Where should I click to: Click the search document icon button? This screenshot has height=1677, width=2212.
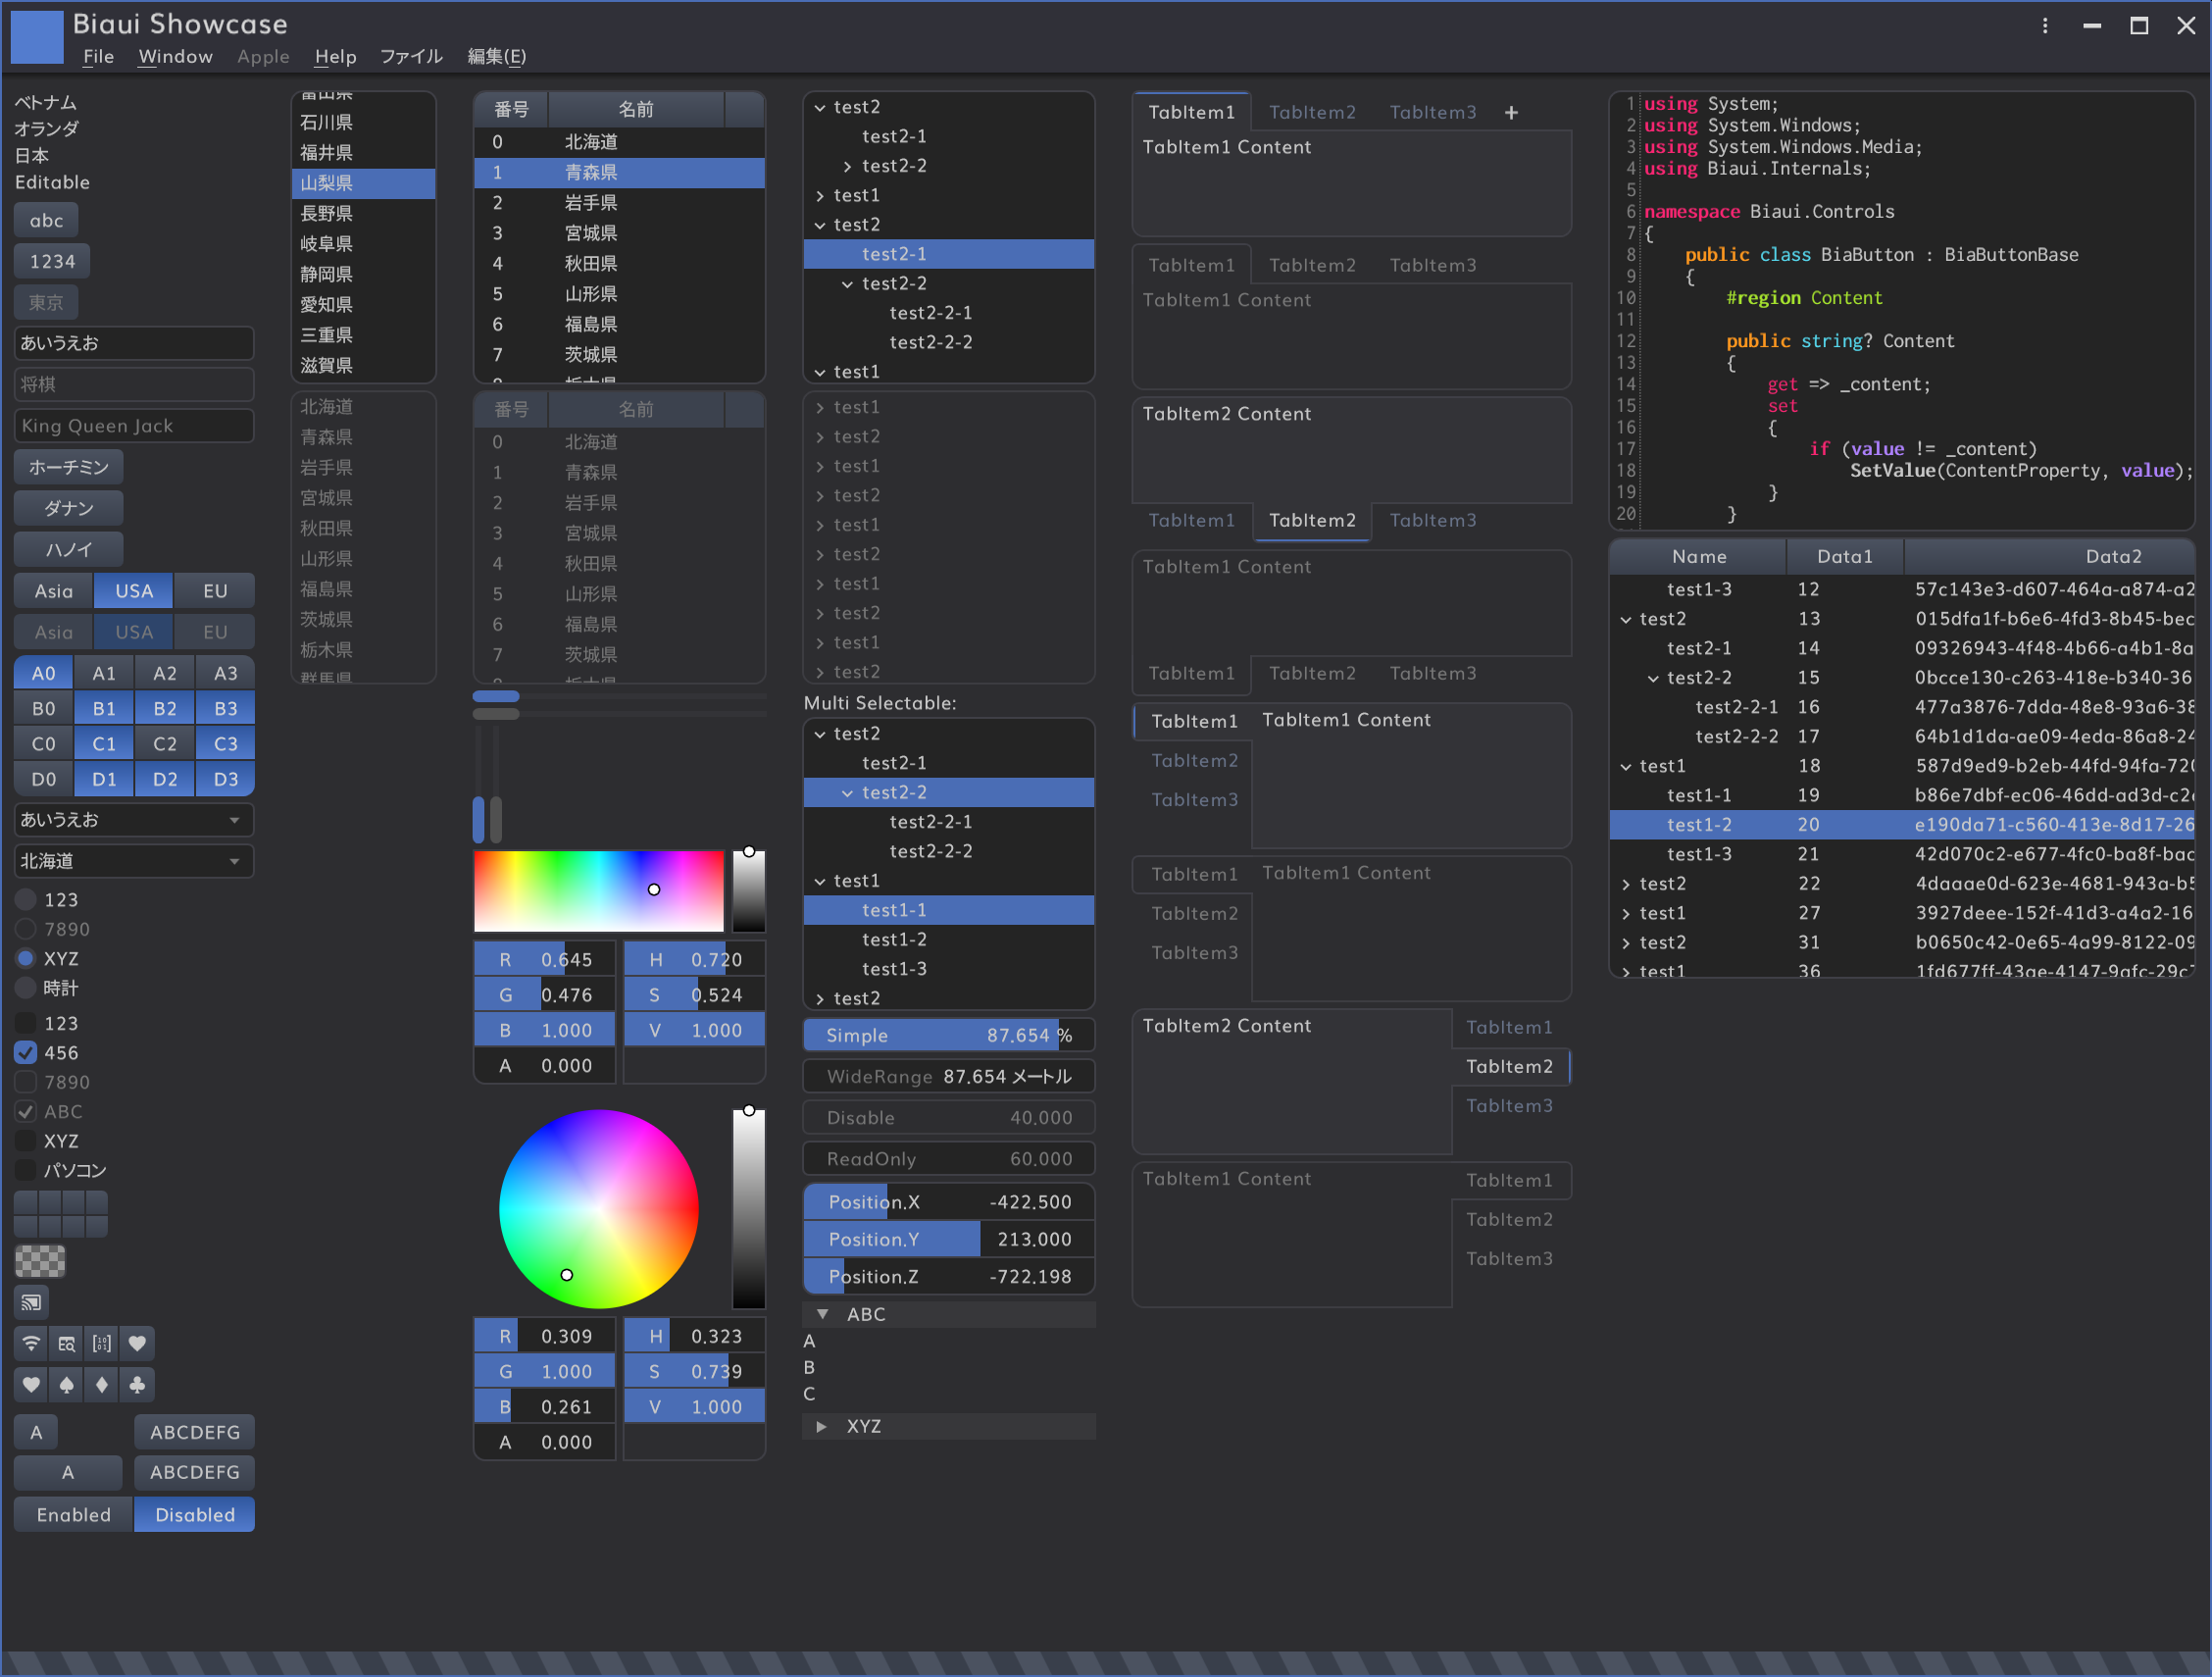tap(67, 1343)
